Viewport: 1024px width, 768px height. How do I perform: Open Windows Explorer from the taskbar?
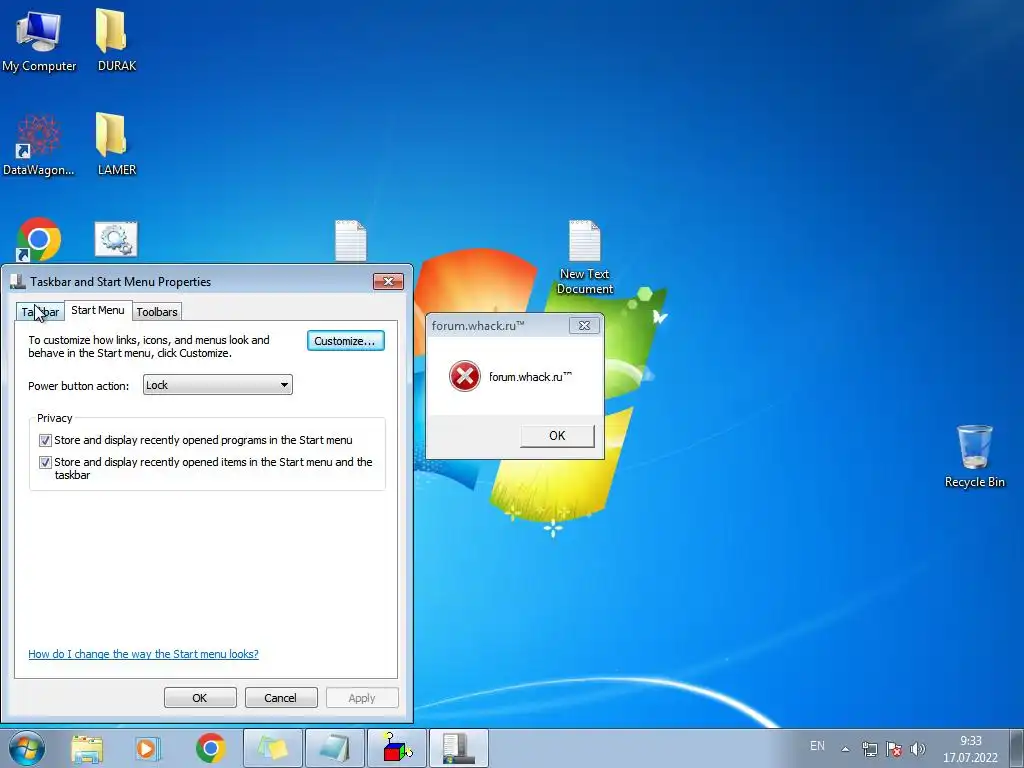[87, 748]
